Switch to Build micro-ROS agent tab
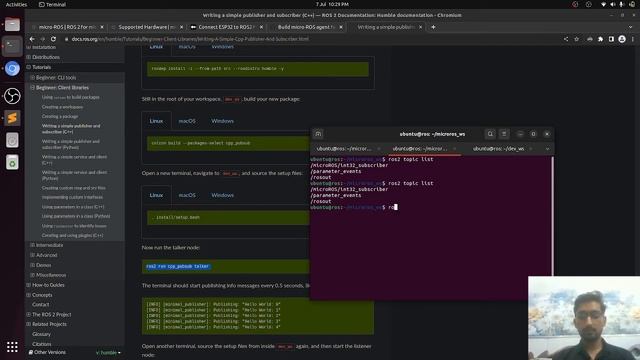This screenshot has width=640, height=360. [305, 27]
